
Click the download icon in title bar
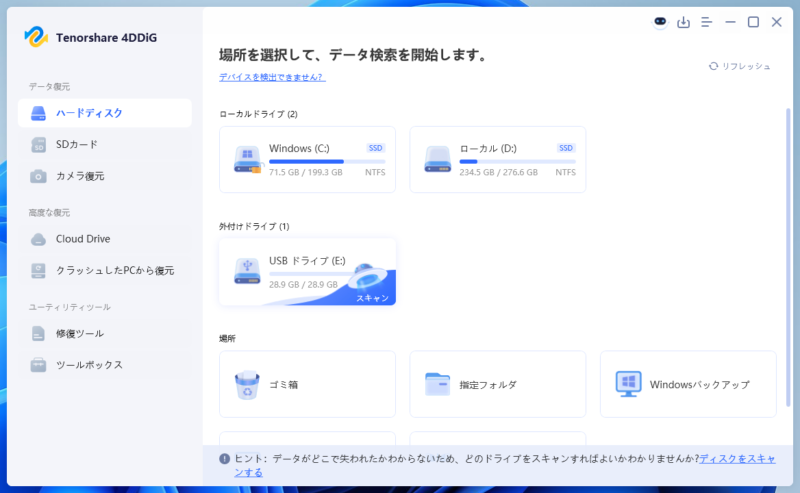click(684, 22)
